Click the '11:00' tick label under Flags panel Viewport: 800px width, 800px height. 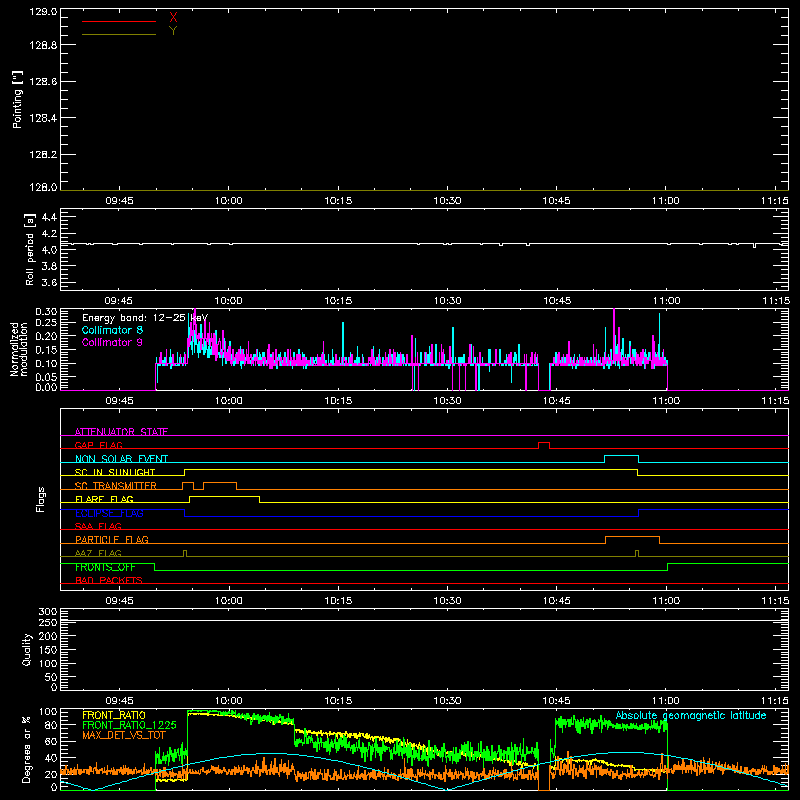[666, 601]
